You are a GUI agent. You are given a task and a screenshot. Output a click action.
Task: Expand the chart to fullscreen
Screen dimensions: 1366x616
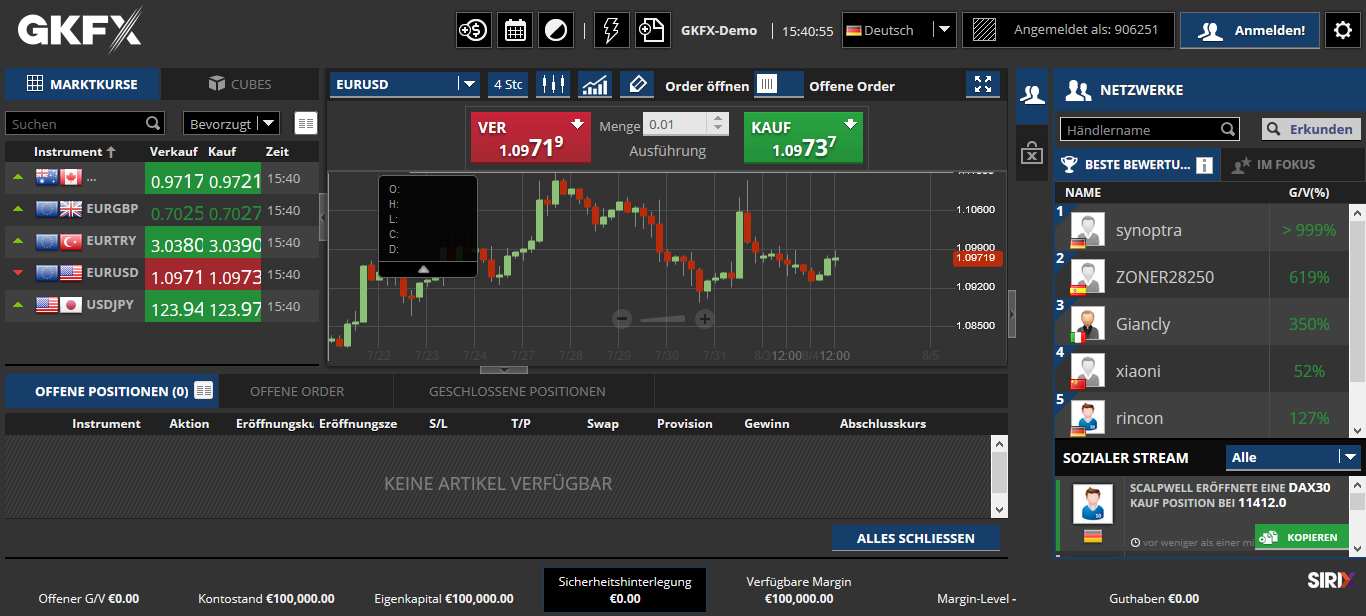983,84
